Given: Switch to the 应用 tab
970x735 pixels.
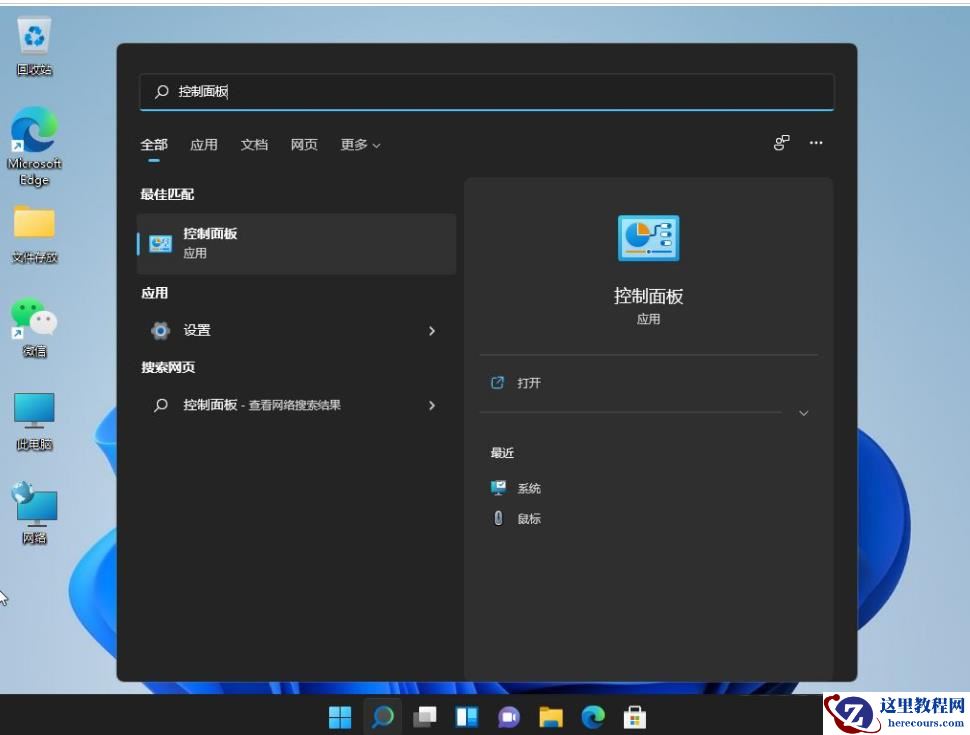Looking at the screenshot, I should tap(204, 144).
